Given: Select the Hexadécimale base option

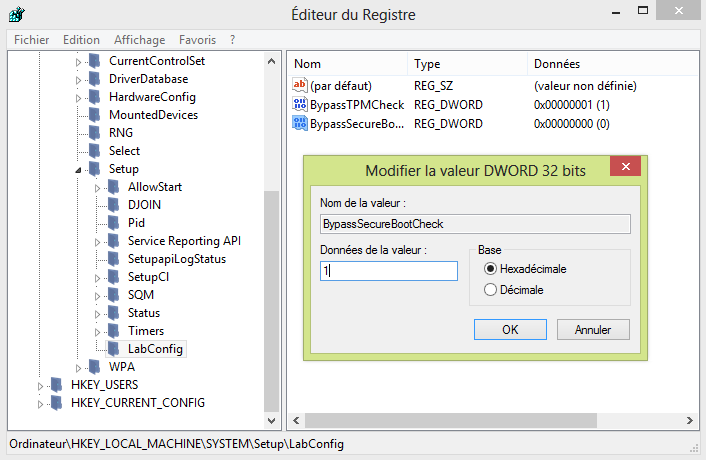Looking at the screenshot, I should point(490,269).
